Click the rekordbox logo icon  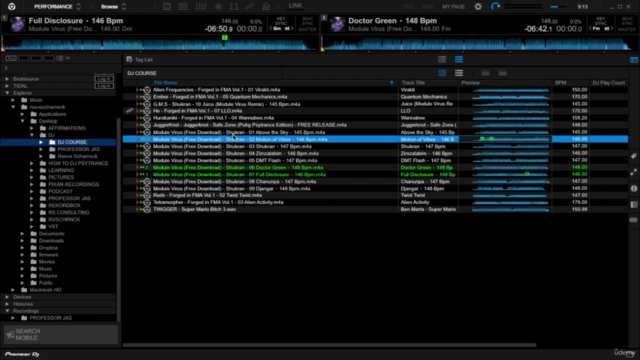11,7
